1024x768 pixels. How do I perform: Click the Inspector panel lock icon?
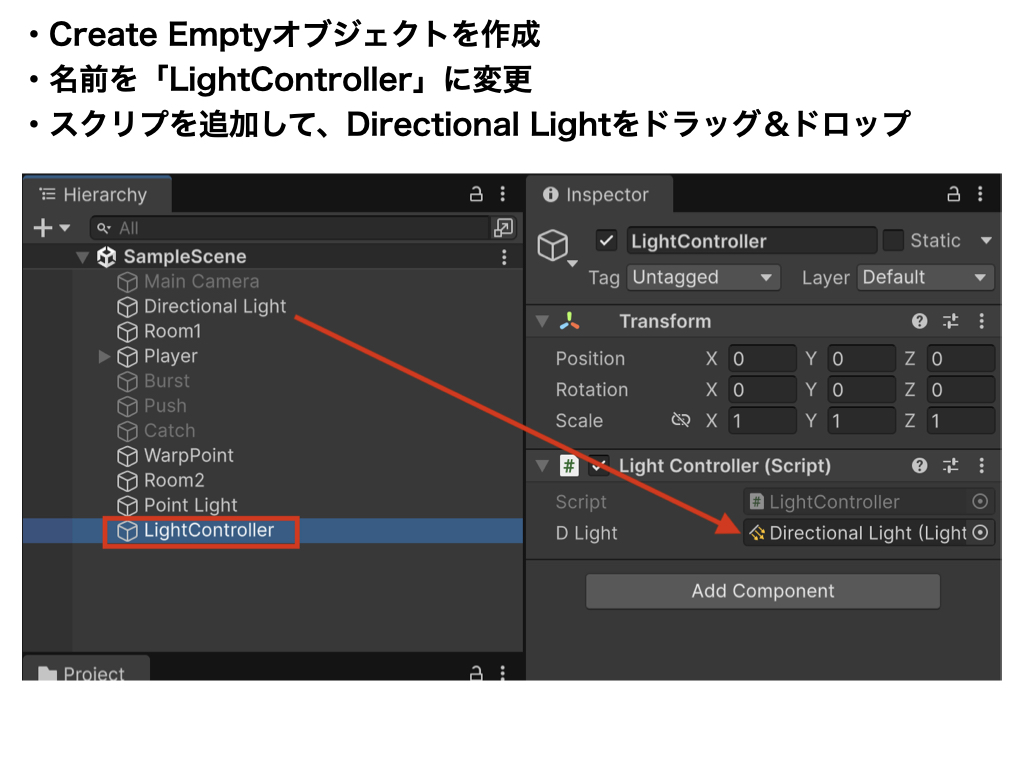coord(954,195)
